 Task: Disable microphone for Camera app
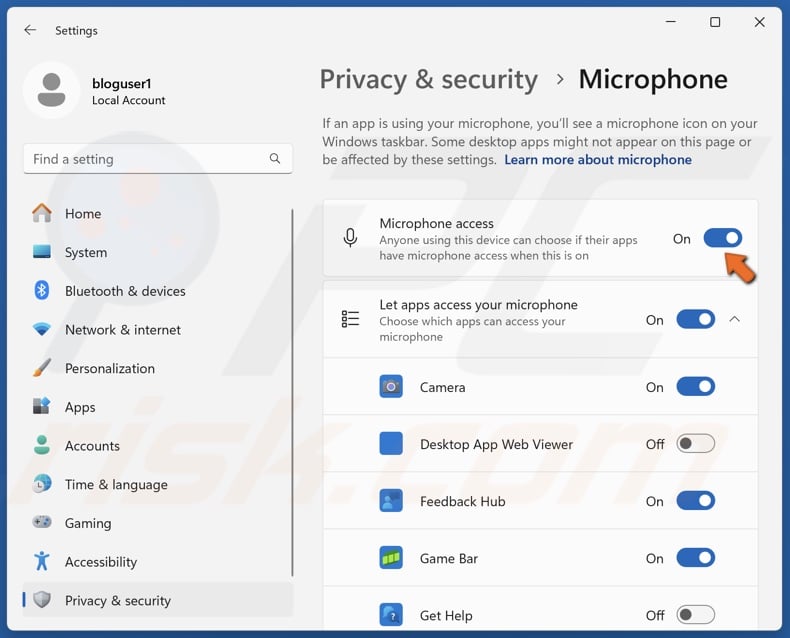coord(695,387)
